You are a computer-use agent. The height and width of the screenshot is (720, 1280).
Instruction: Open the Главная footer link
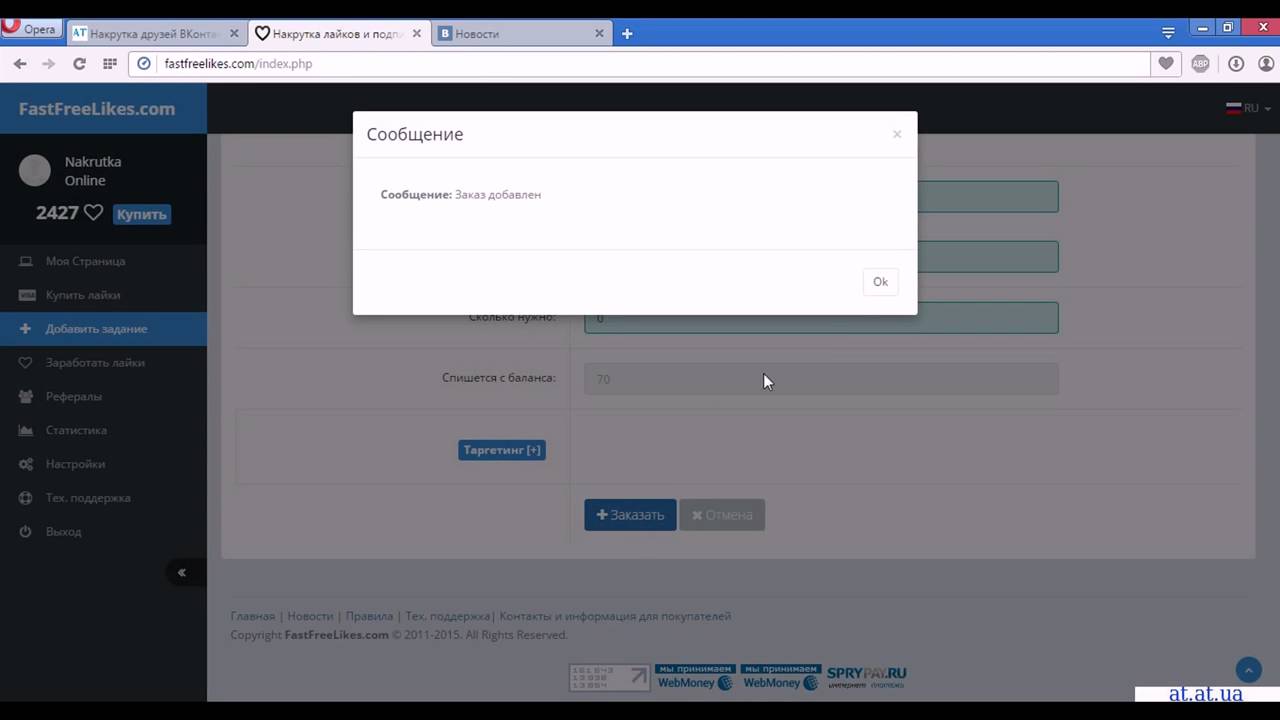[x=253, y=616]
